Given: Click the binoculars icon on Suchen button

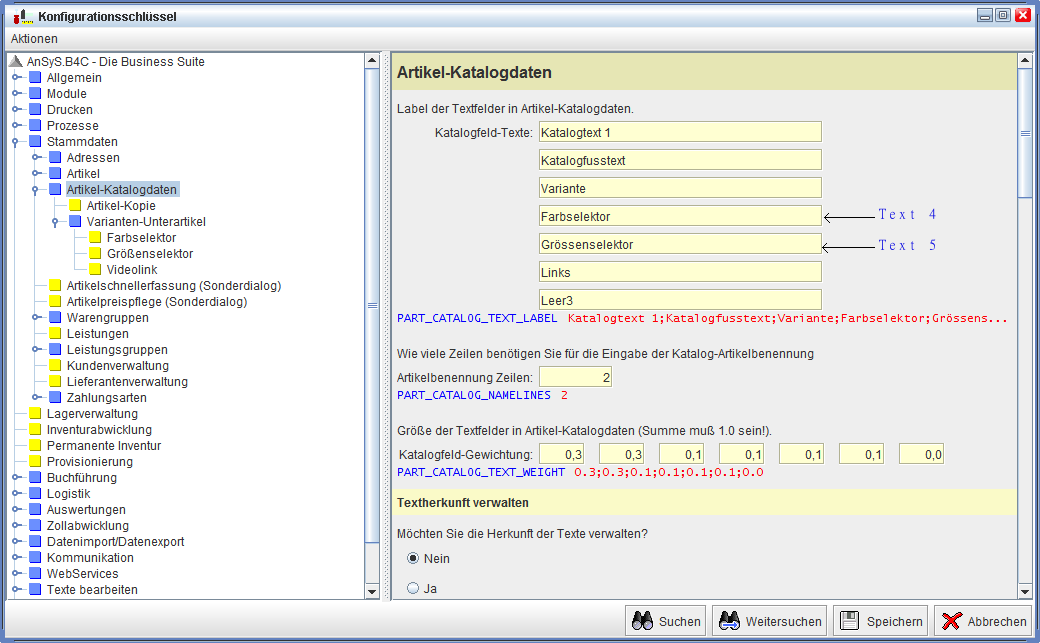Looking at the screenshot, I should pos(642,621).
